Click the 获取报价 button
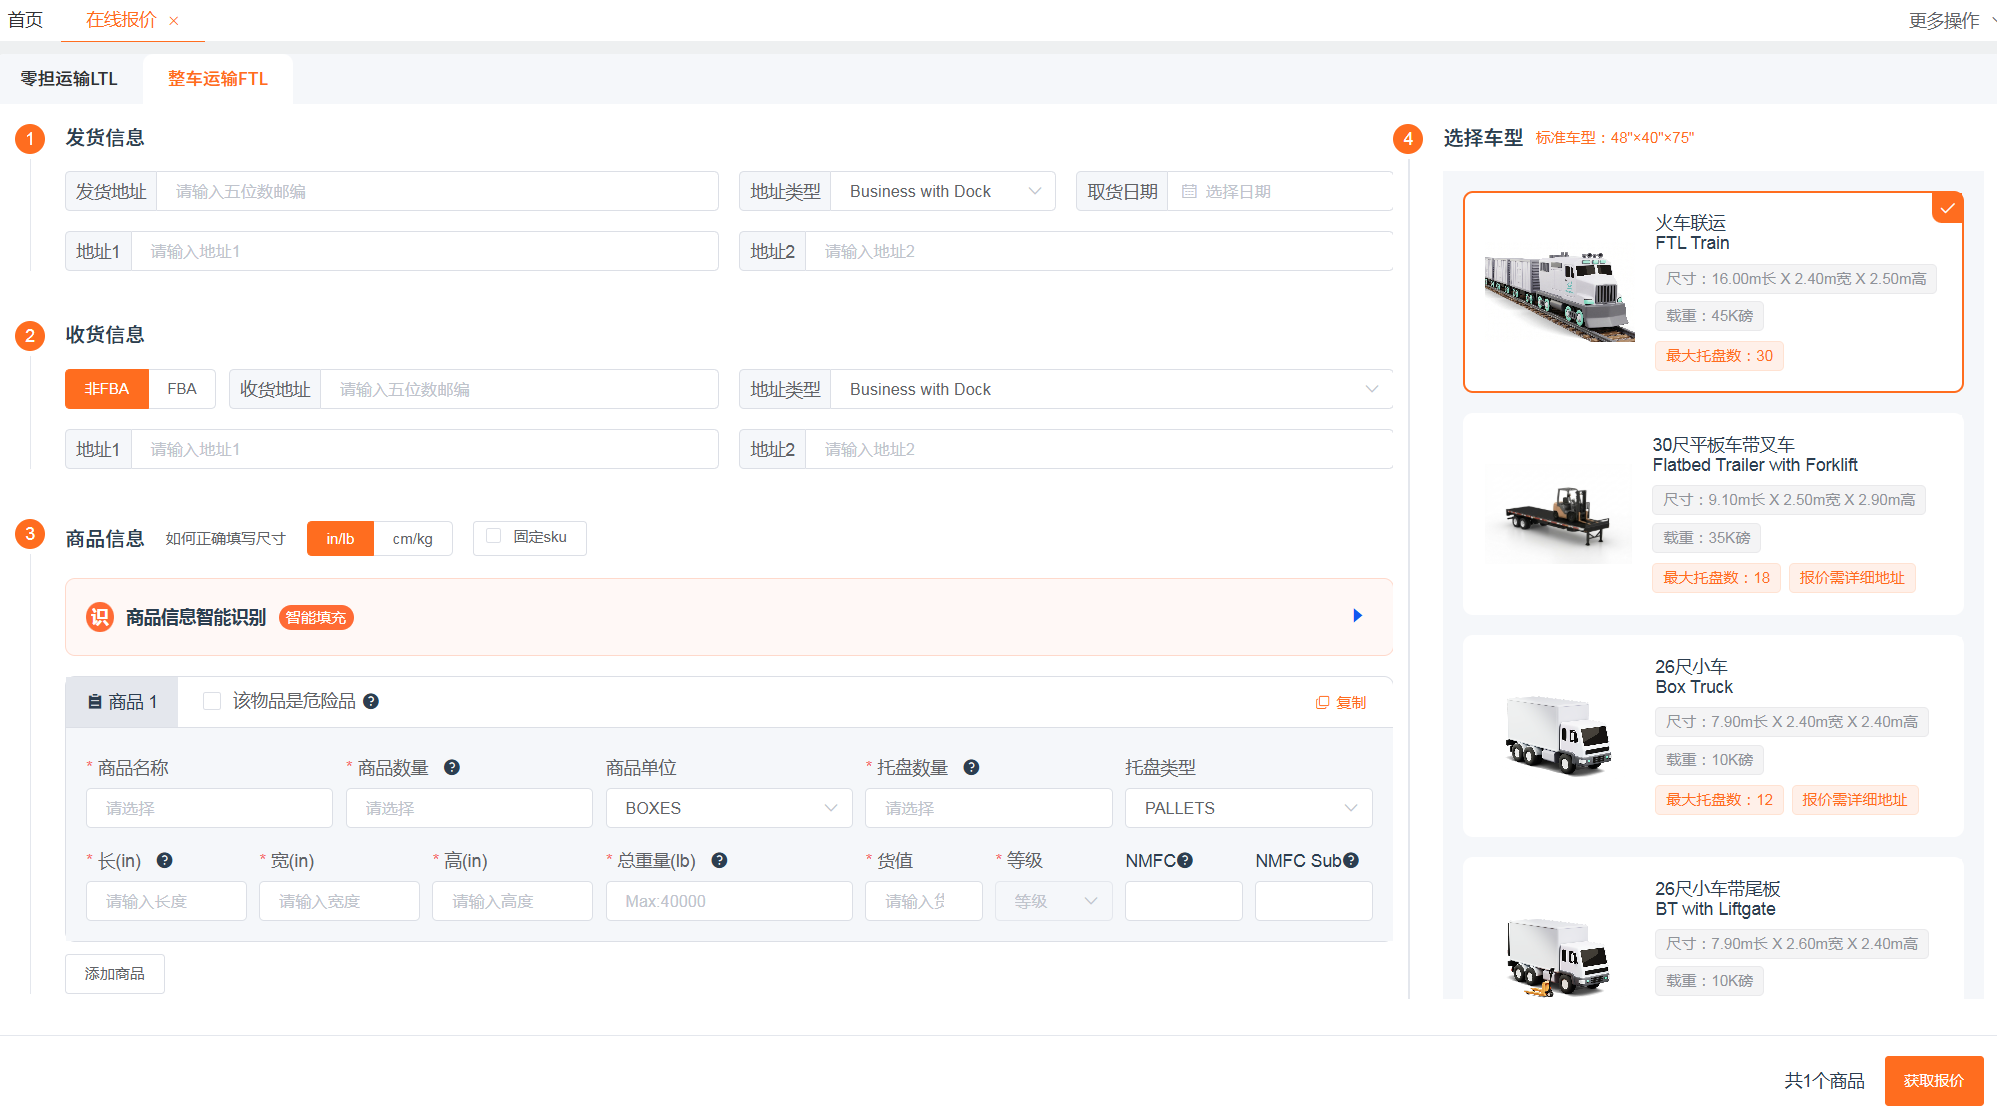 1933,1081
